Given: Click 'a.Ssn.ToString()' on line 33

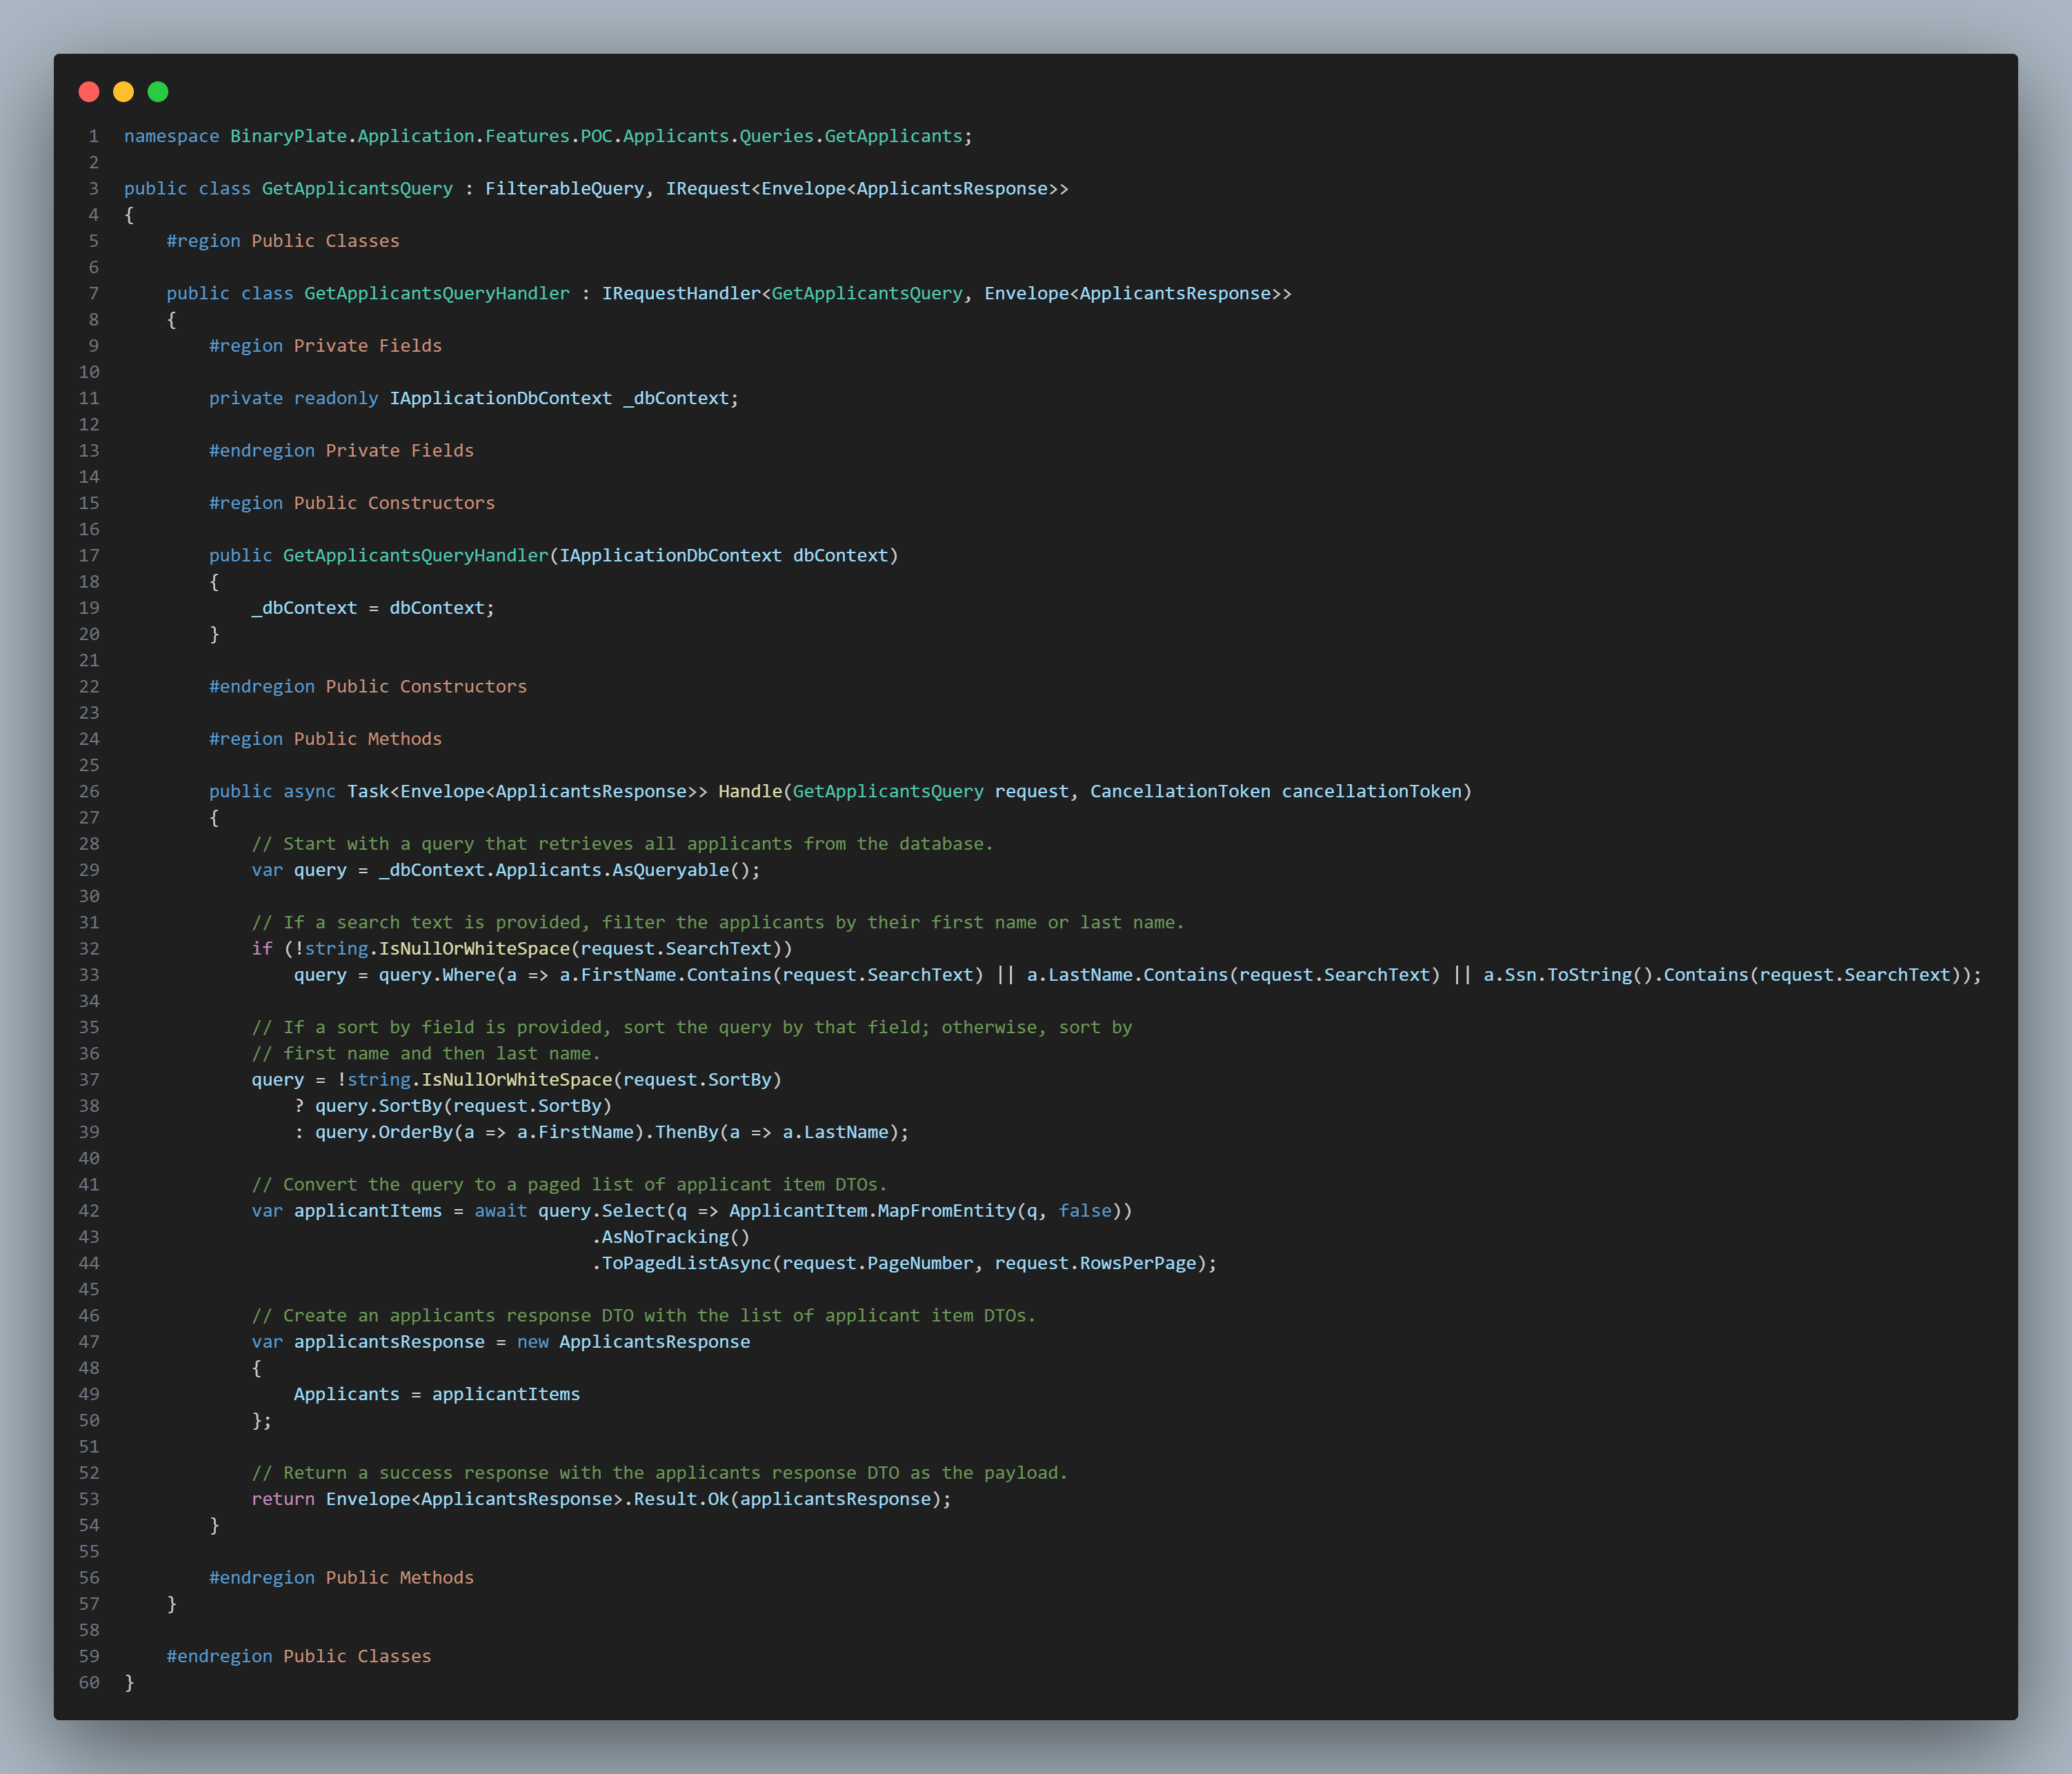Looking at the screenshot, I should [1568, 975].
